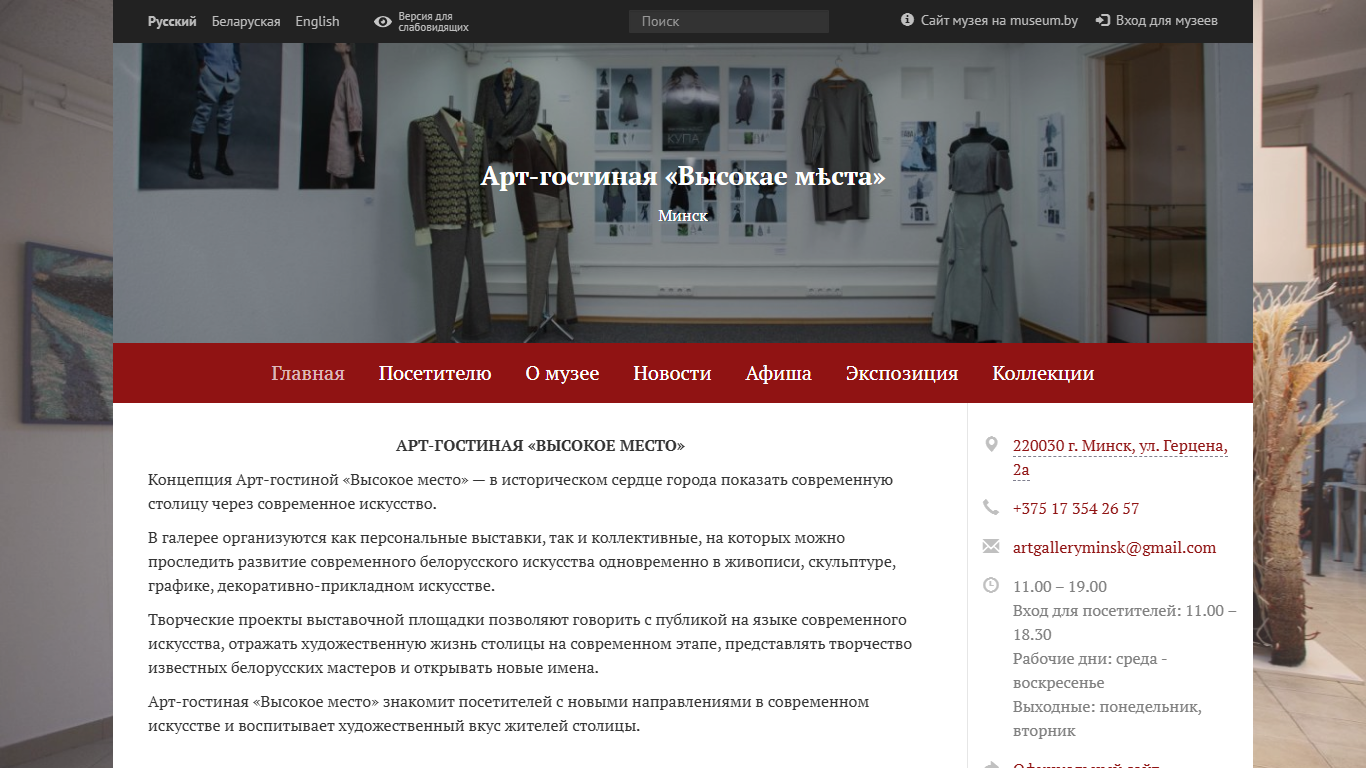Call phone number +375 17 354 26 57
Screen dimensions: 1366x768
[1076, 508]
